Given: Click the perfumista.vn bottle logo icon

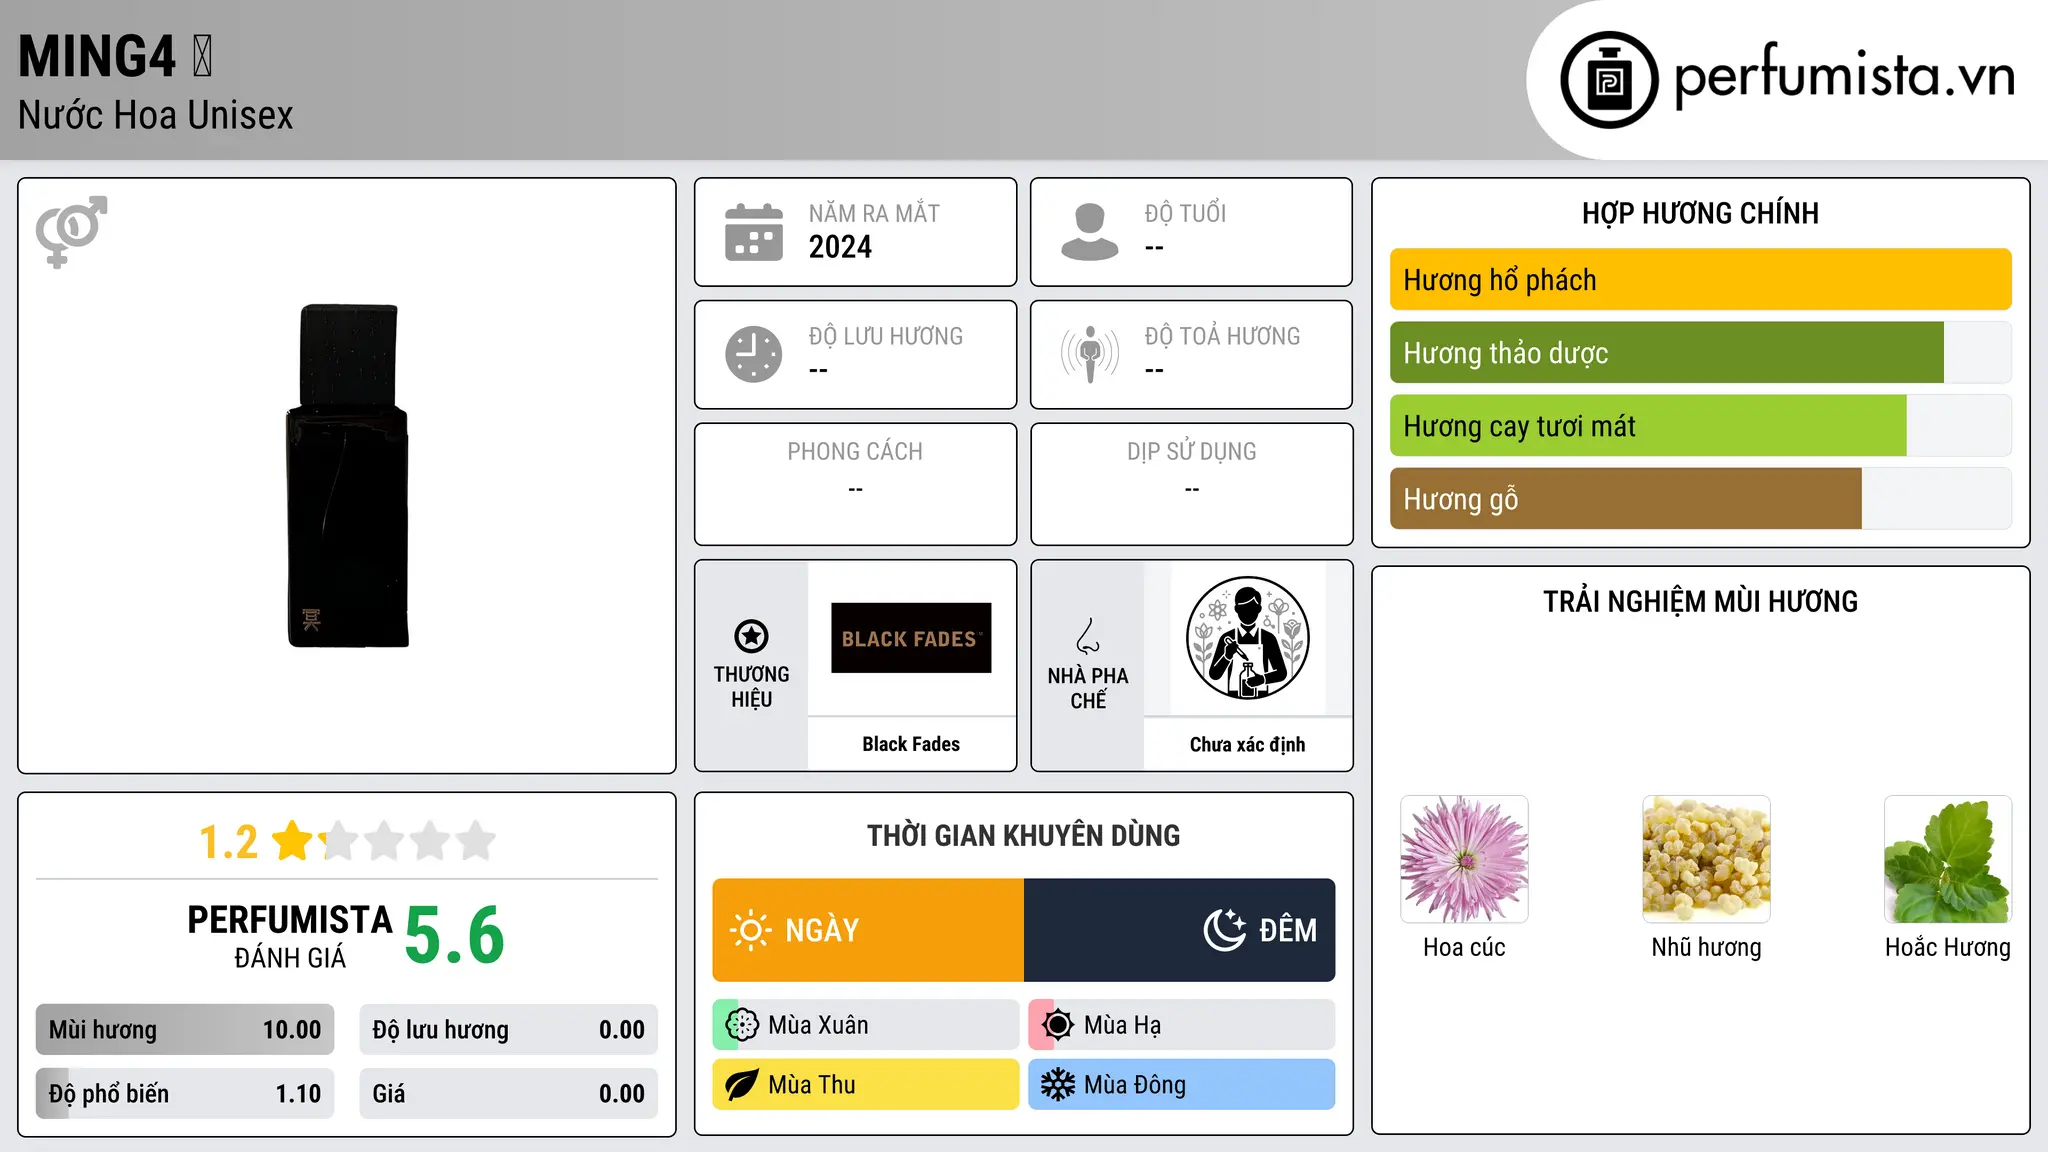Looking at the screenshot, I should coord(1609,80).
